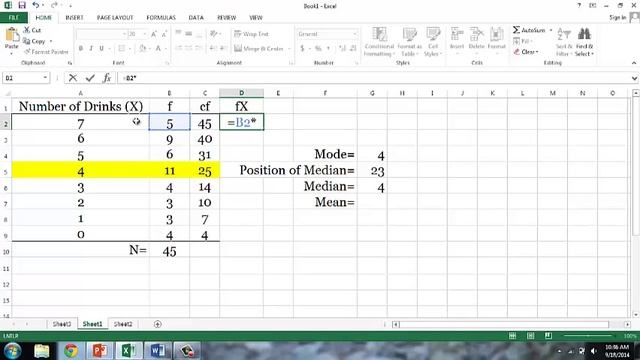Switch to the INSERT ribbon tab
Viewport: 640px width, 360px height.
coord(74,18)
